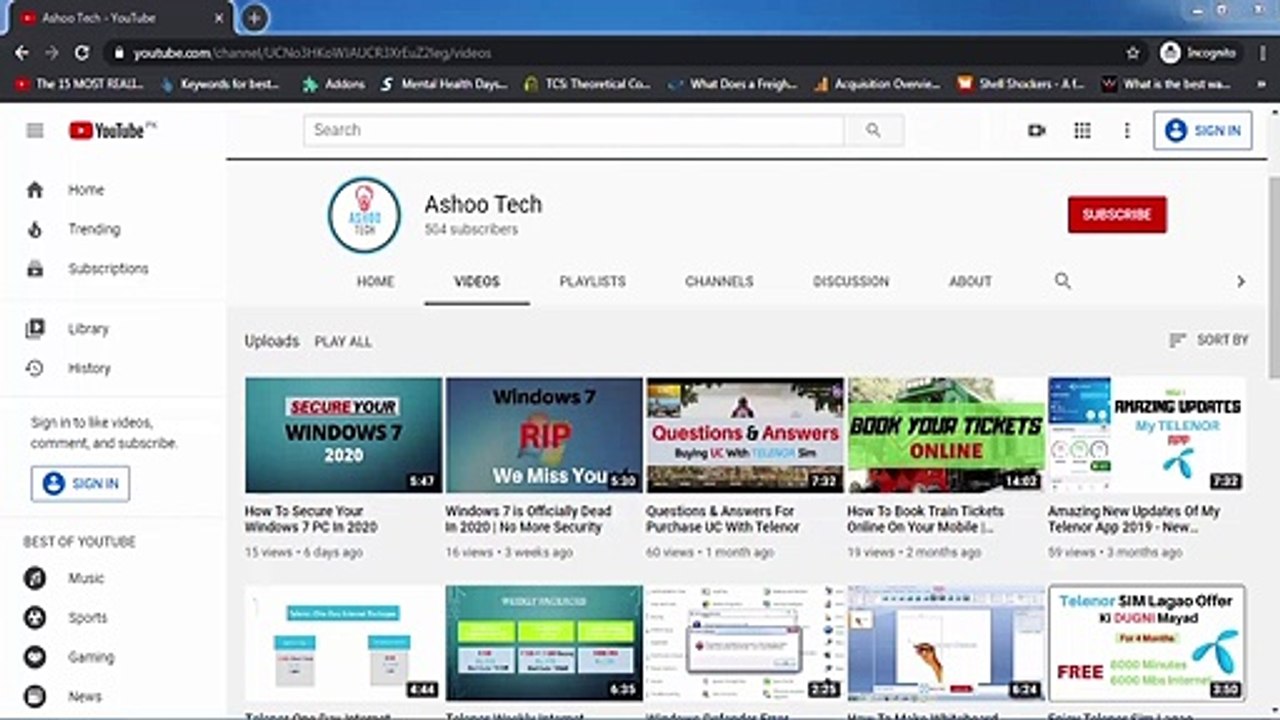Reload the page with refresh icon
Viewport: 1280px width, 720px height.
coord(82,53)
